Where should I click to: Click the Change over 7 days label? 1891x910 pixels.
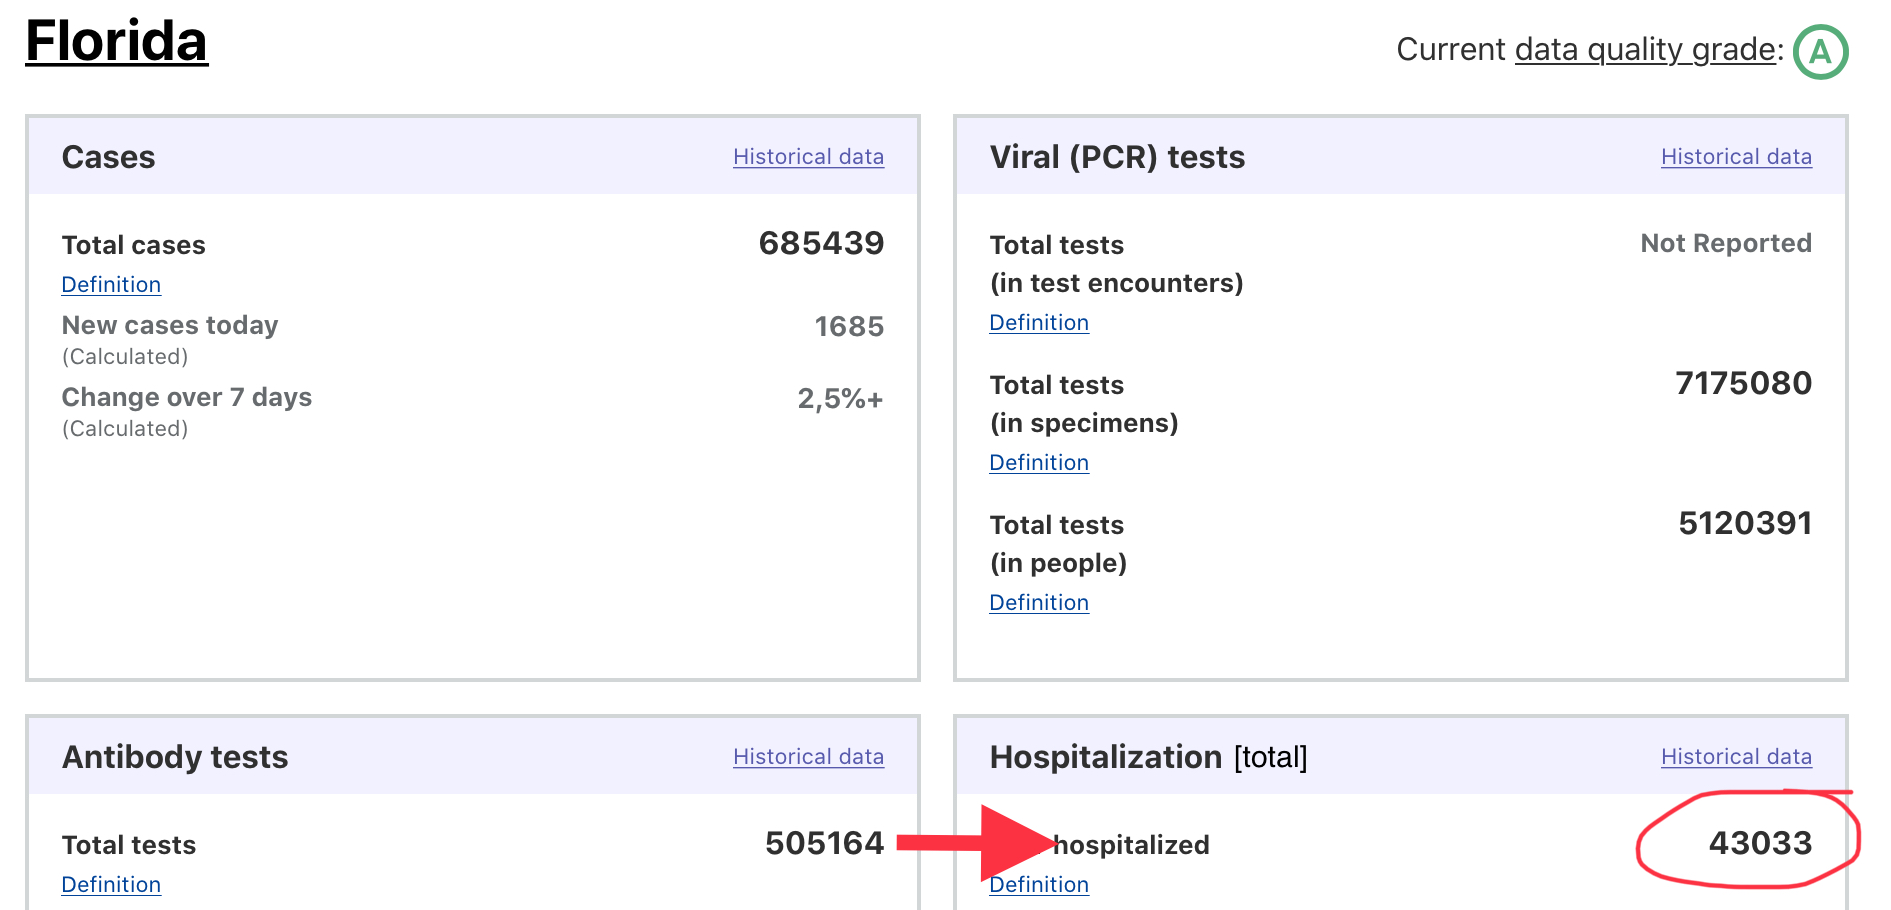[187, 397]
